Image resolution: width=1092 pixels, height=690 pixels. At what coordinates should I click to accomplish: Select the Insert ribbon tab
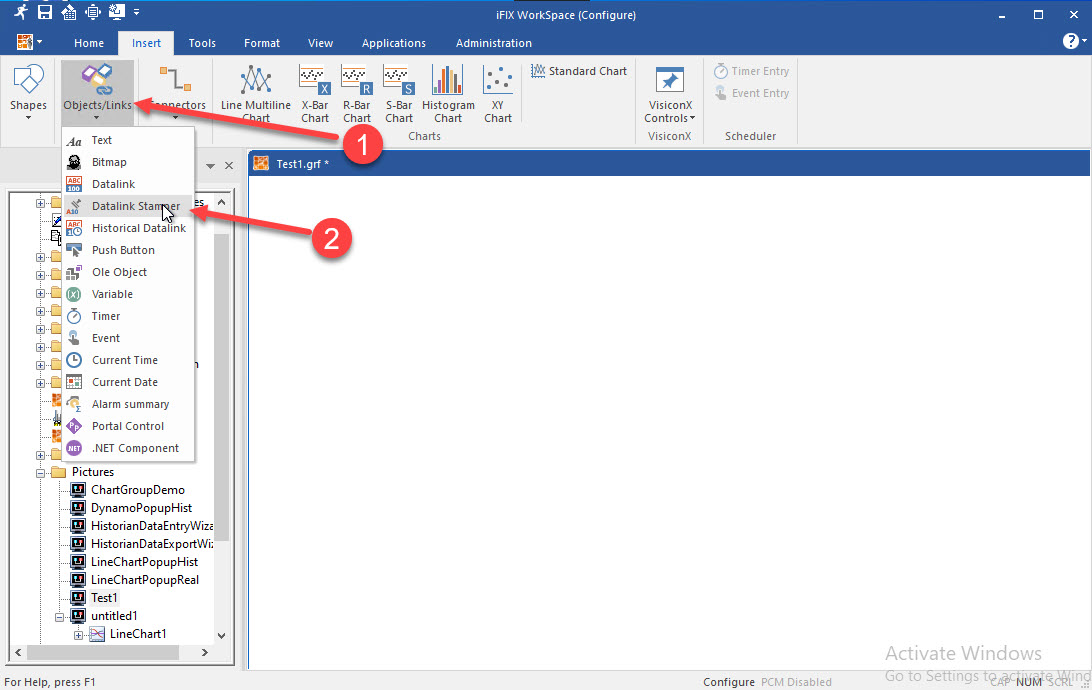(x=146, y=43)
